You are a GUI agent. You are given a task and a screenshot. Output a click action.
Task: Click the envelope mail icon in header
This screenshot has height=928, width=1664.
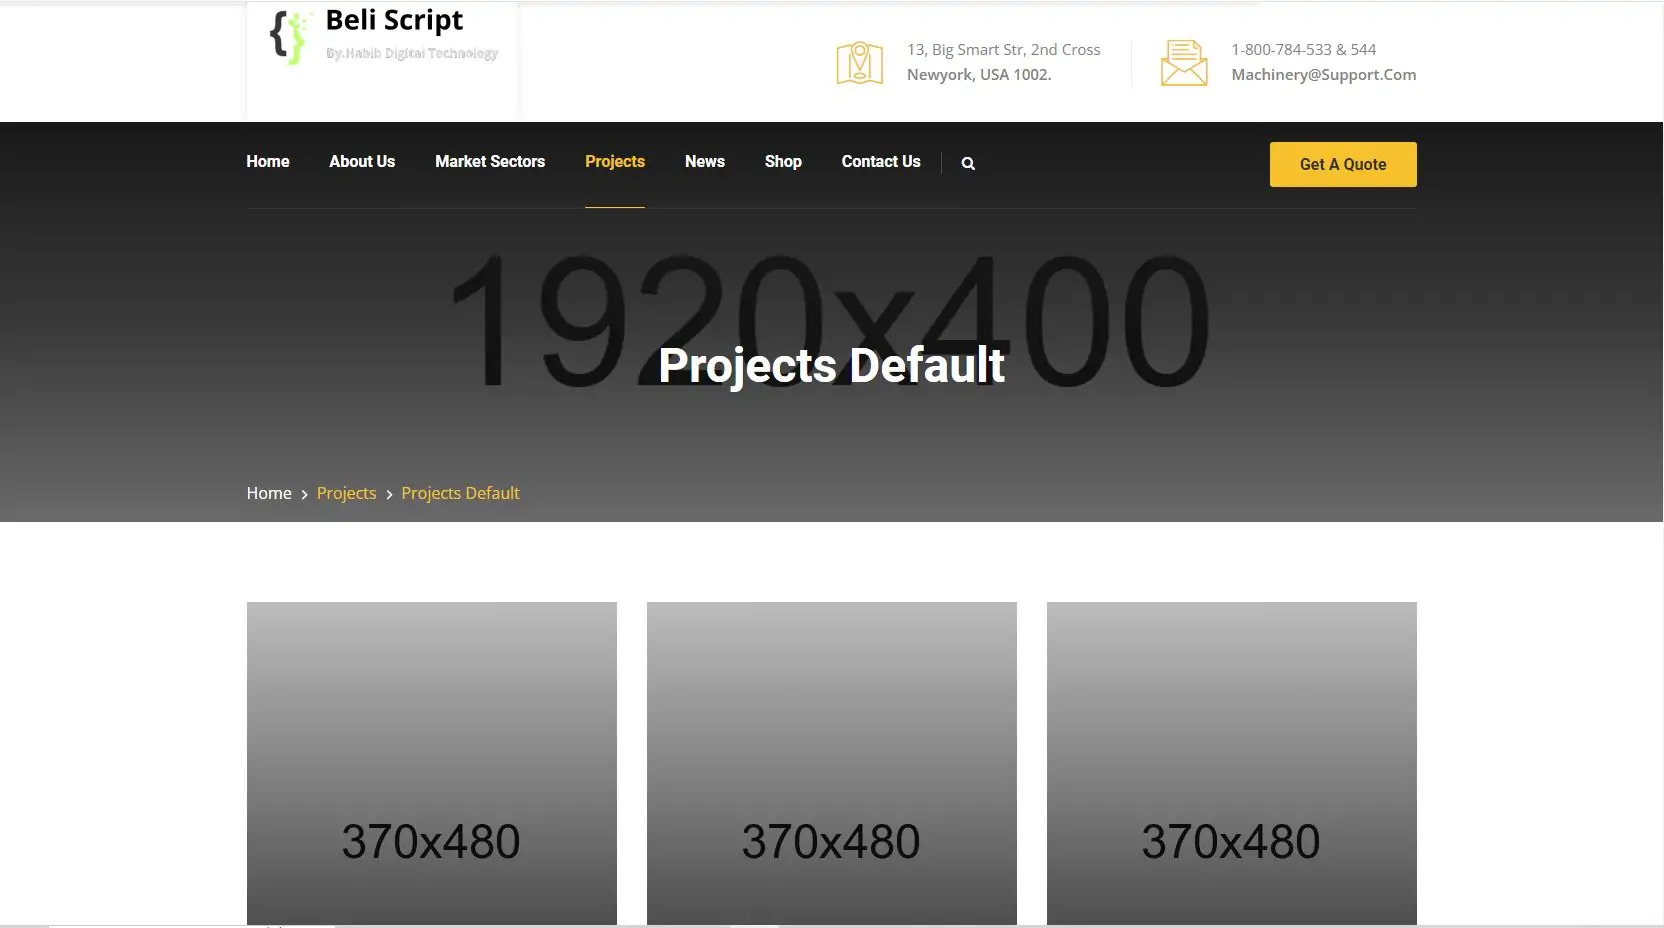coord(1183,63)
